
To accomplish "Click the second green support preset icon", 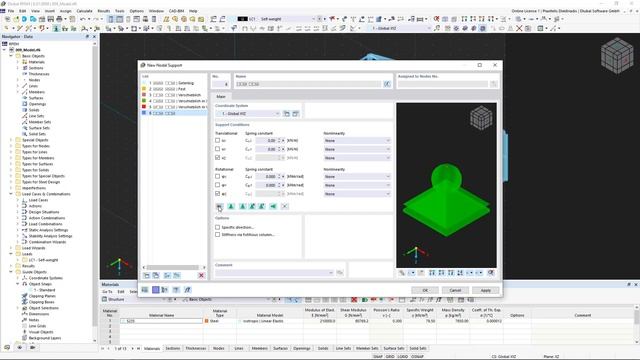I will tap(242, 206).
